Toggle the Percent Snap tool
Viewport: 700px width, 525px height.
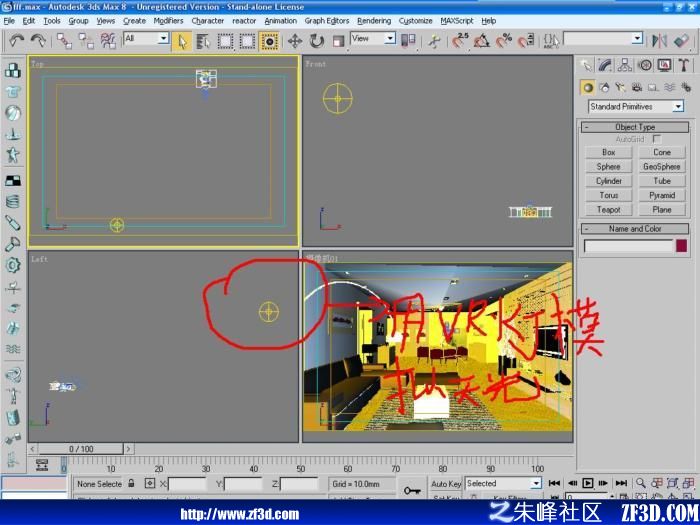(504, 41)
